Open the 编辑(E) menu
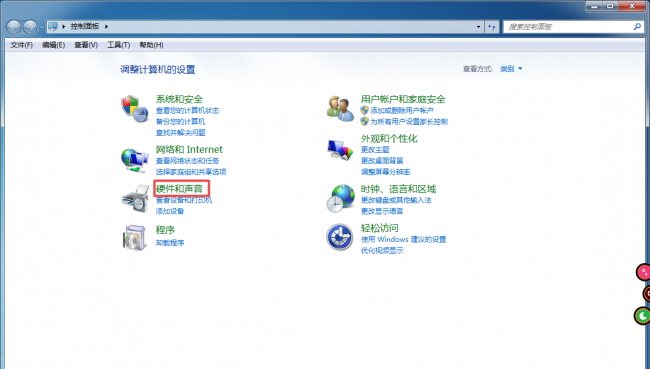Viewport: 650px width, 369px height. pos(53,45)
